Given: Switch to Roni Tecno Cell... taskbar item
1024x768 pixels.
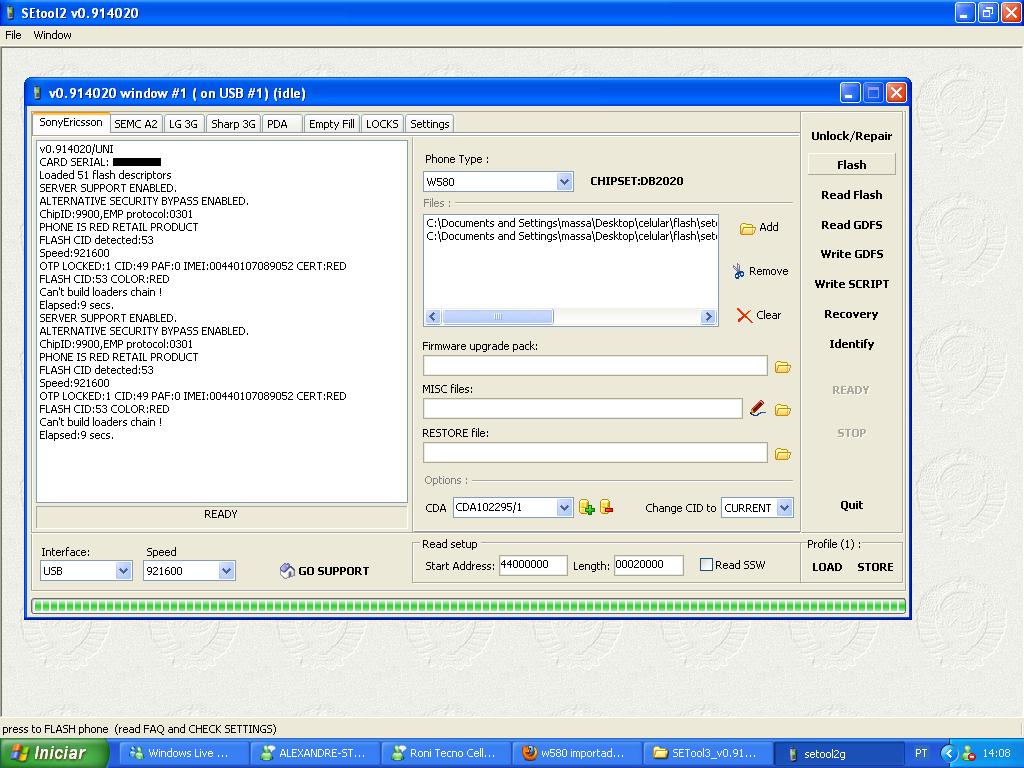Looking at the screenshot, I should pos(447,753).
